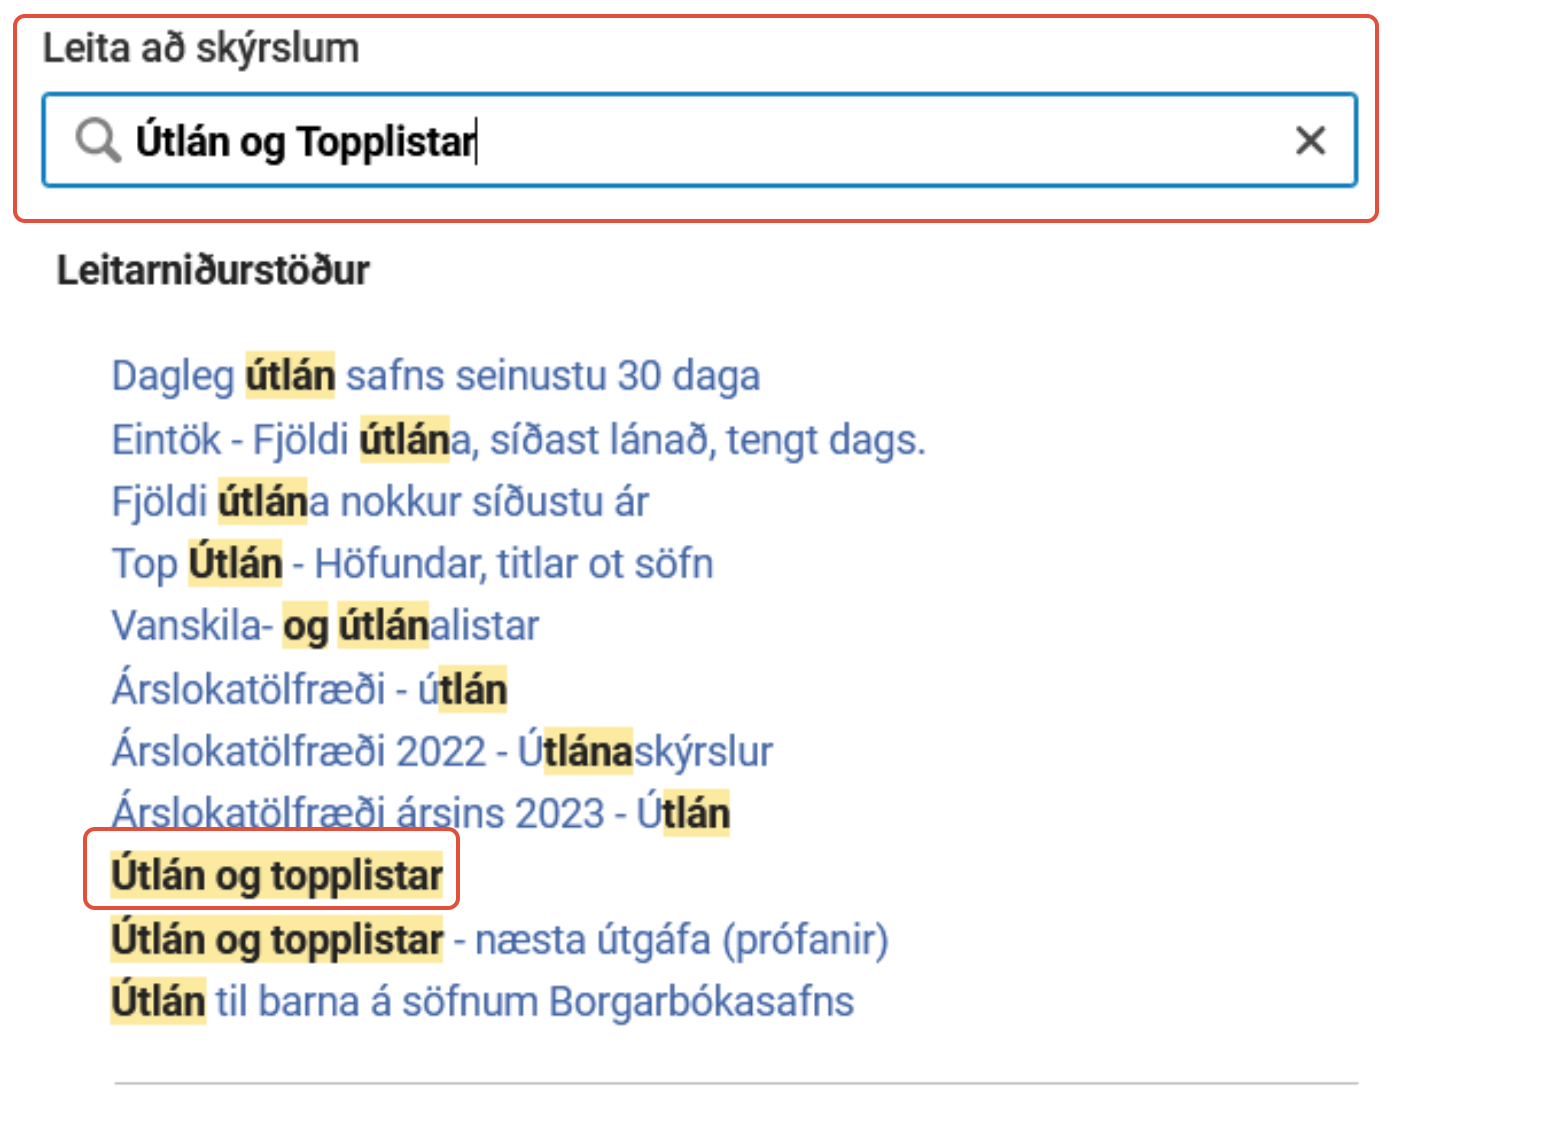This screenshot has height=1135, width=1565.
Task: Click the 'Leita að skýrslum' field label
Action: click(201, 48)
